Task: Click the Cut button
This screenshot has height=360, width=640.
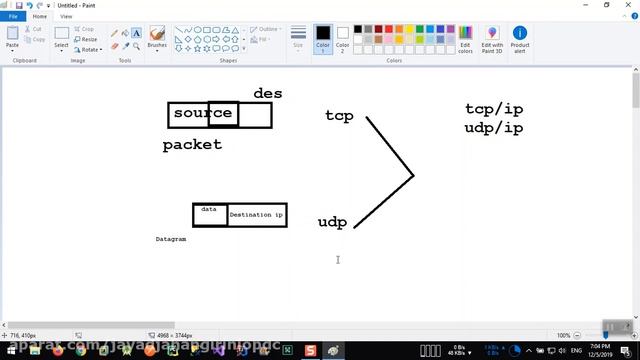Action: 33,29
